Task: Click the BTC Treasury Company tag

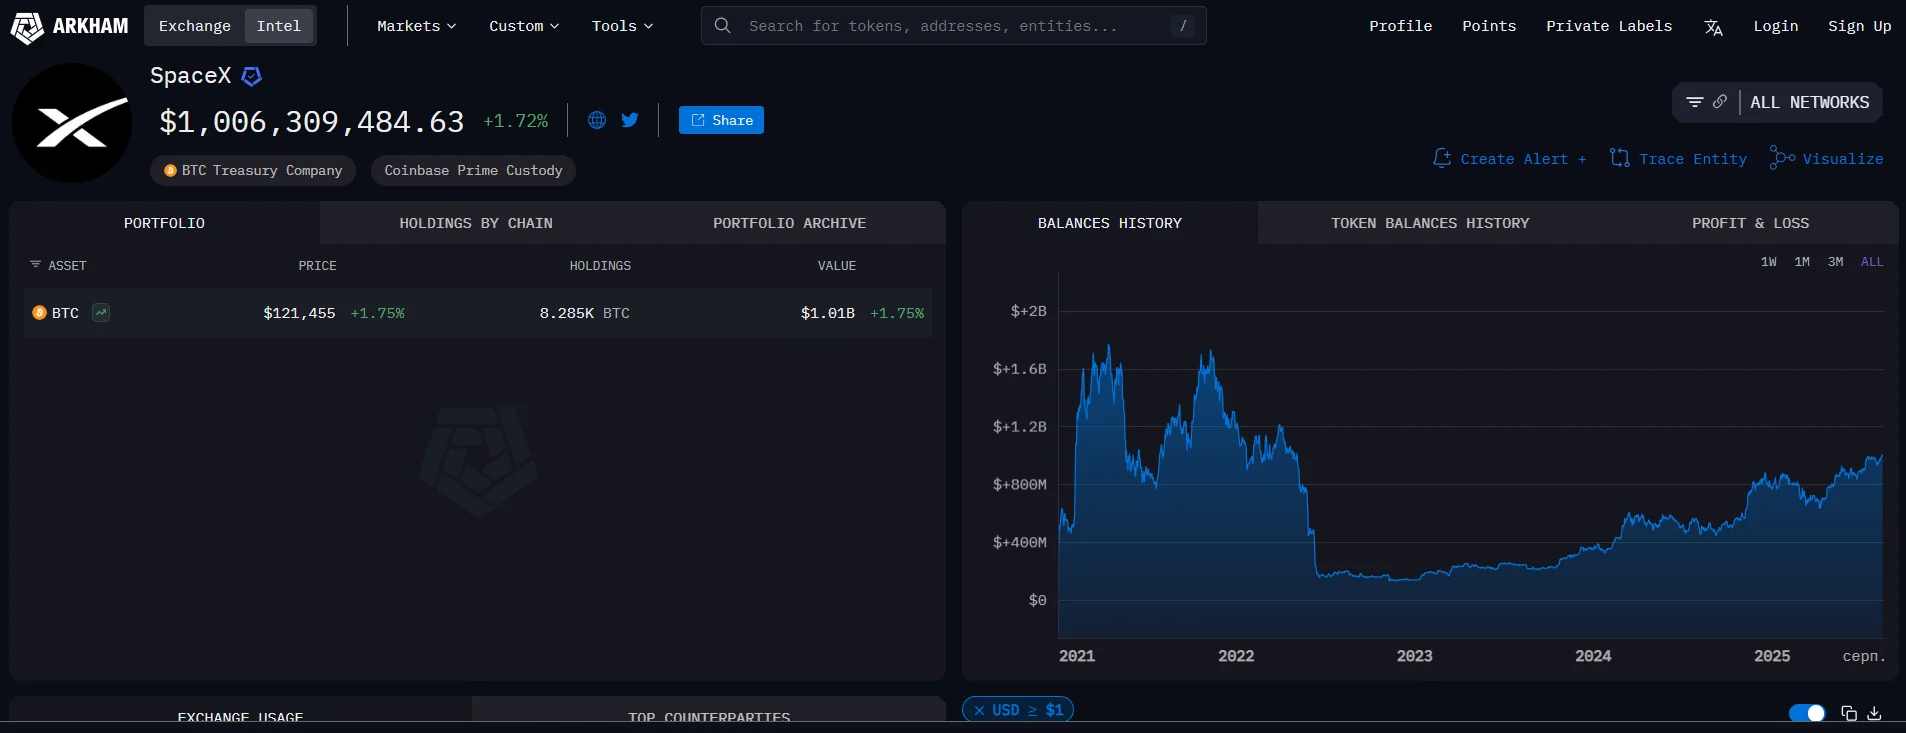Action: (253, 170)
